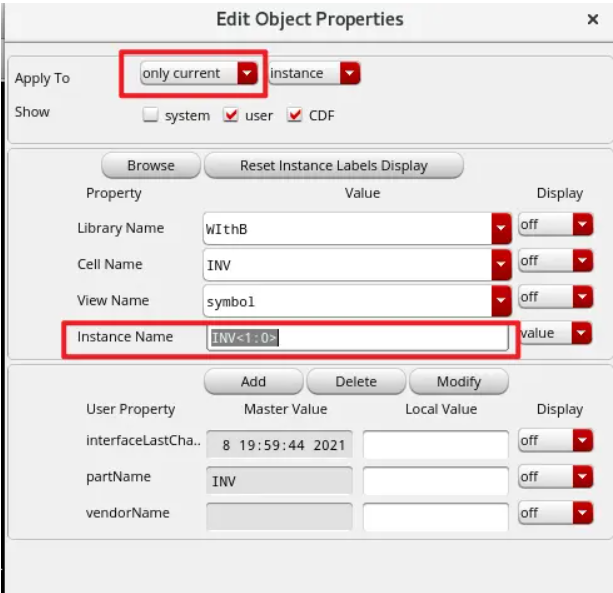
Task: Click the Browse button
Action: tap(151, 165)
